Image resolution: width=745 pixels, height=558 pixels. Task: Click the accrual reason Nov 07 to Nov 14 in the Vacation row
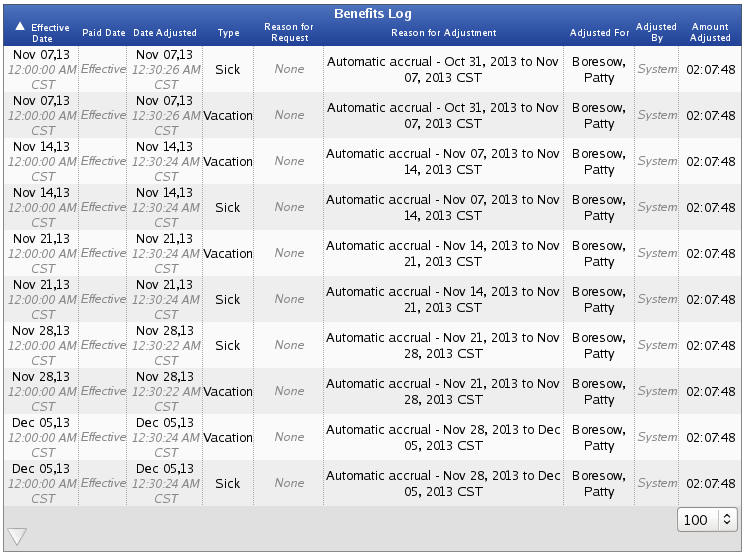pyautogui.click(x=443, y=162)
